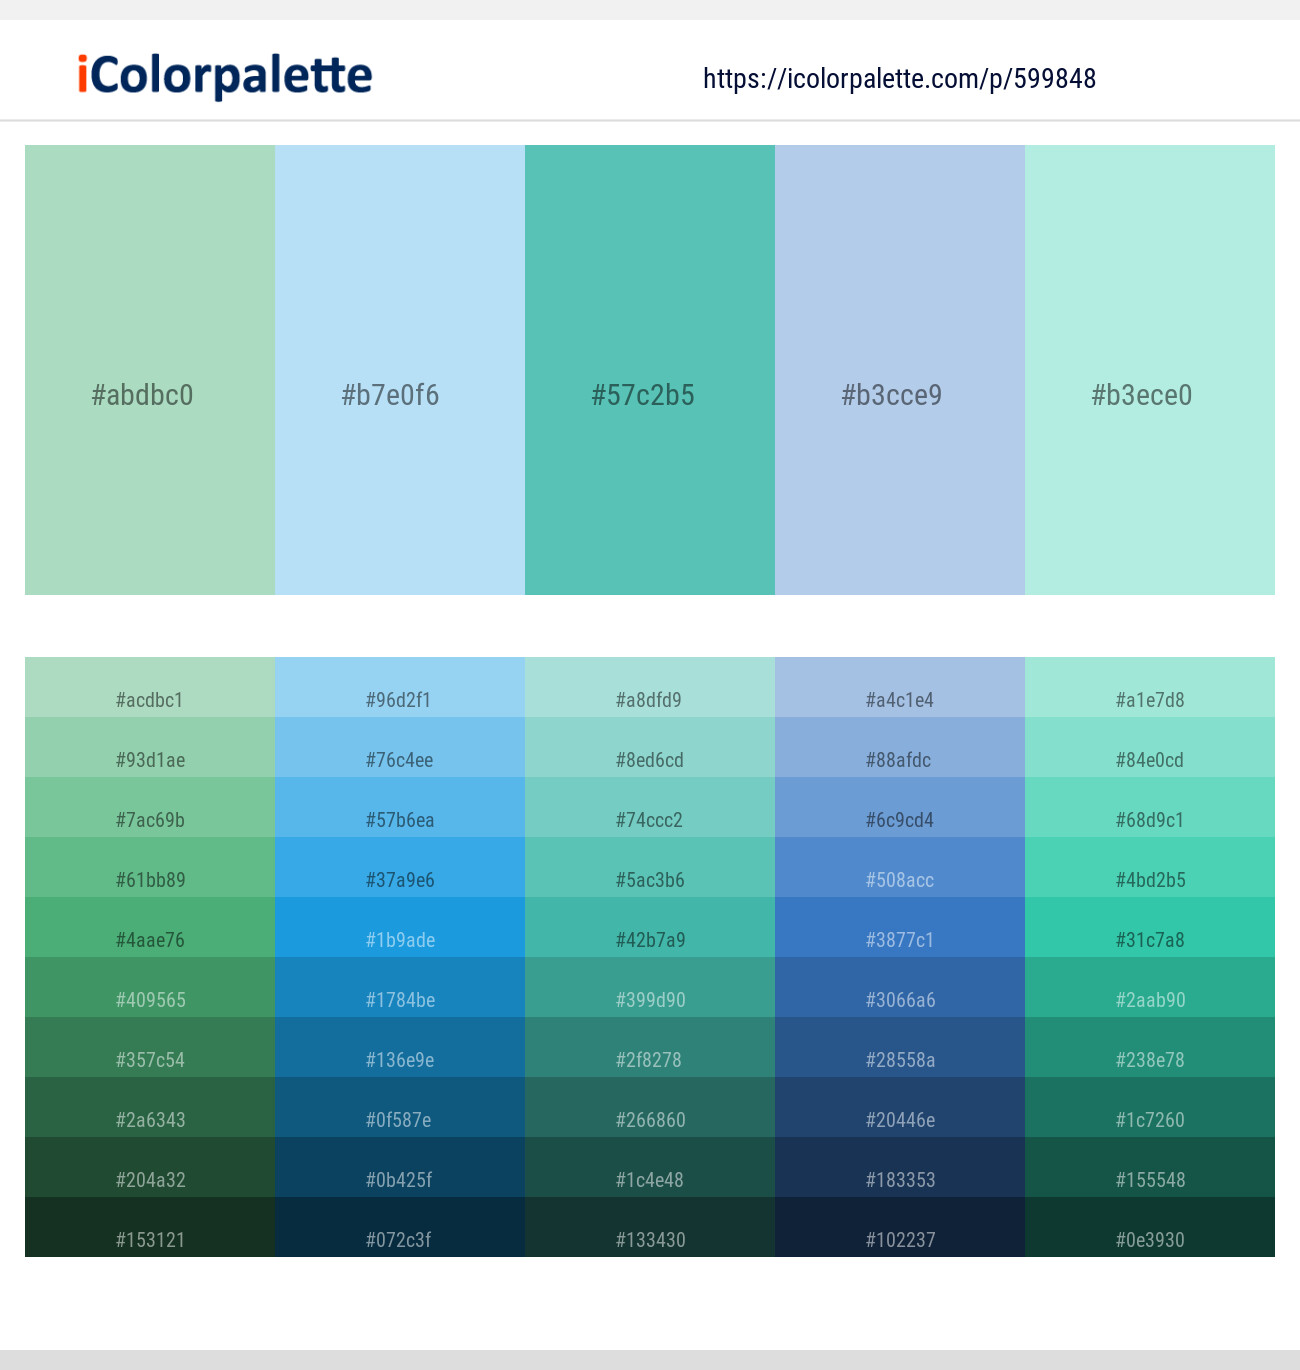
Task: Select the #5ac3b6 teal shade cell
Action: 650,868
